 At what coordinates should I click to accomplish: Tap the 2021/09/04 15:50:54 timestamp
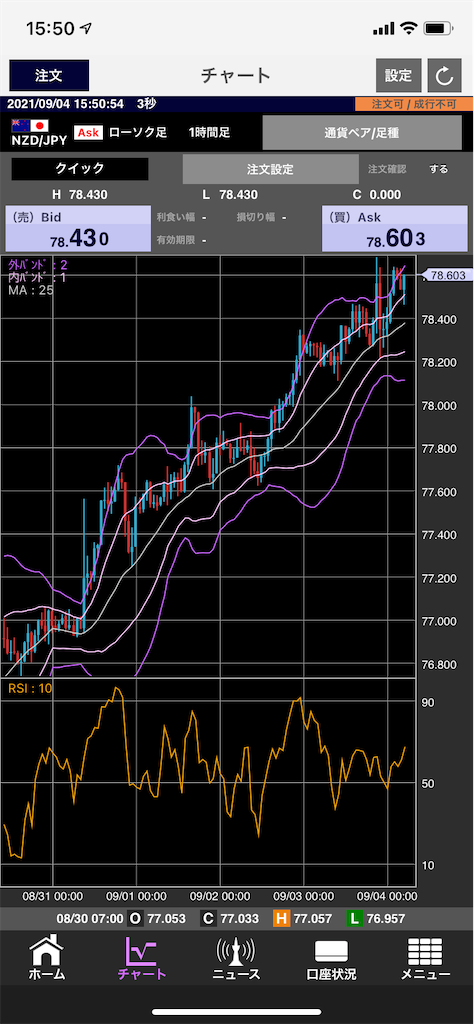(65, 104)
